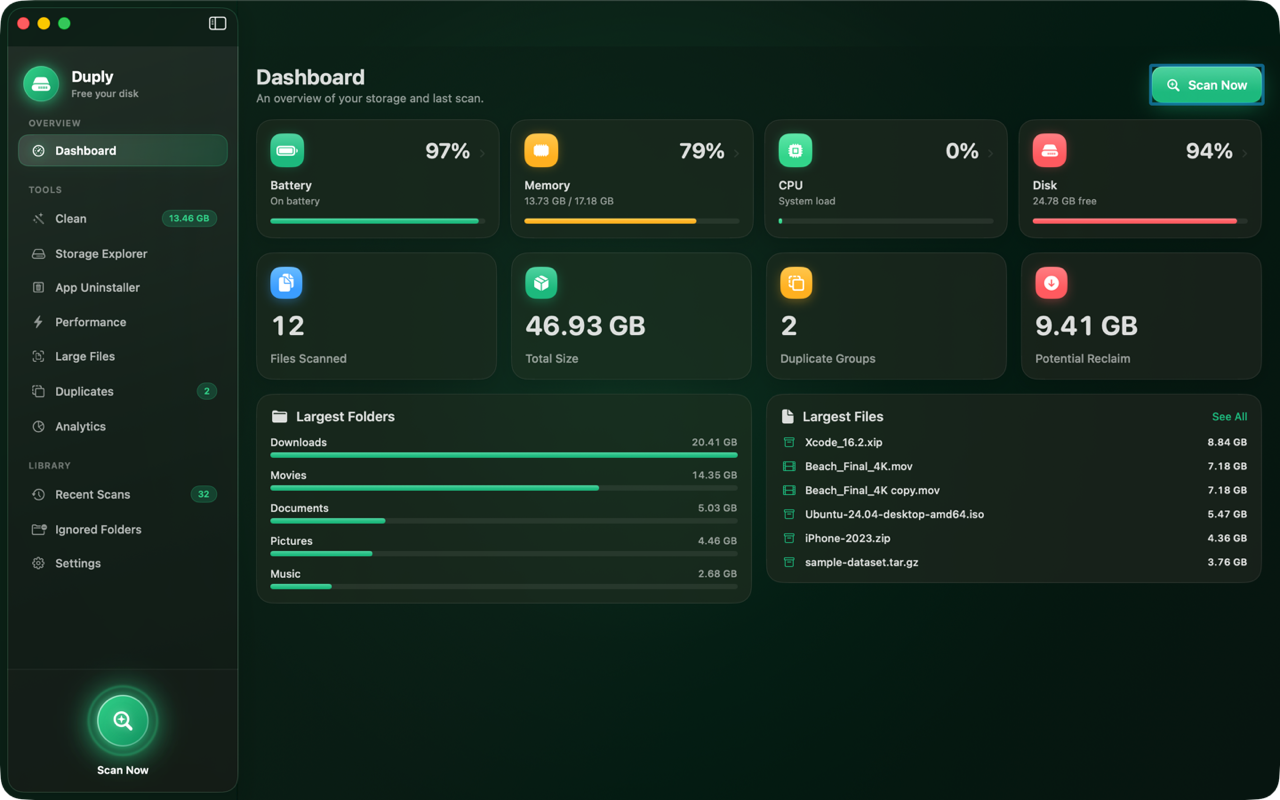Screen dimensions: 1280x800
Task: Expand the Memory card chevron
Action: pyautogui.click(x=737, y=153)
